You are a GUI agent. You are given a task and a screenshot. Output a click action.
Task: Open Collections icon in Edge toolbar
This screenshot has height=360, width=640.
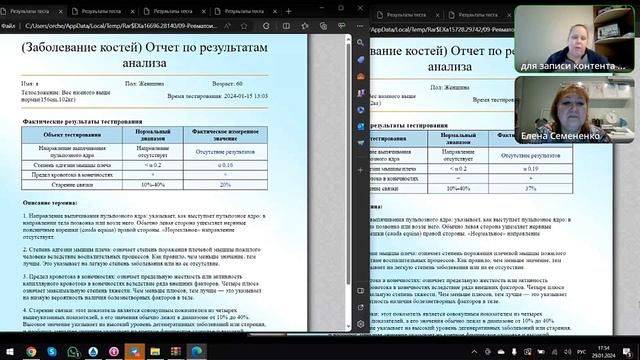click(x=323, y=26)
